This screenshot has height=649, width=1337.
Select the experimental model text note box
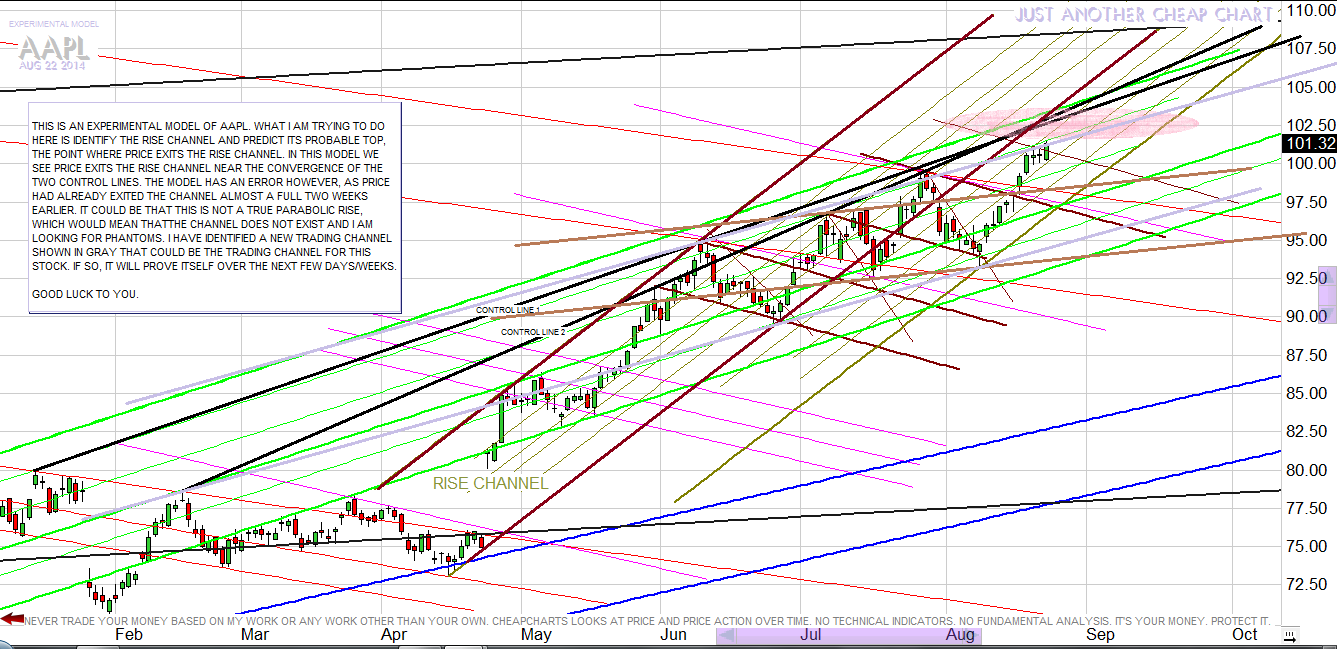coord(214,207)
